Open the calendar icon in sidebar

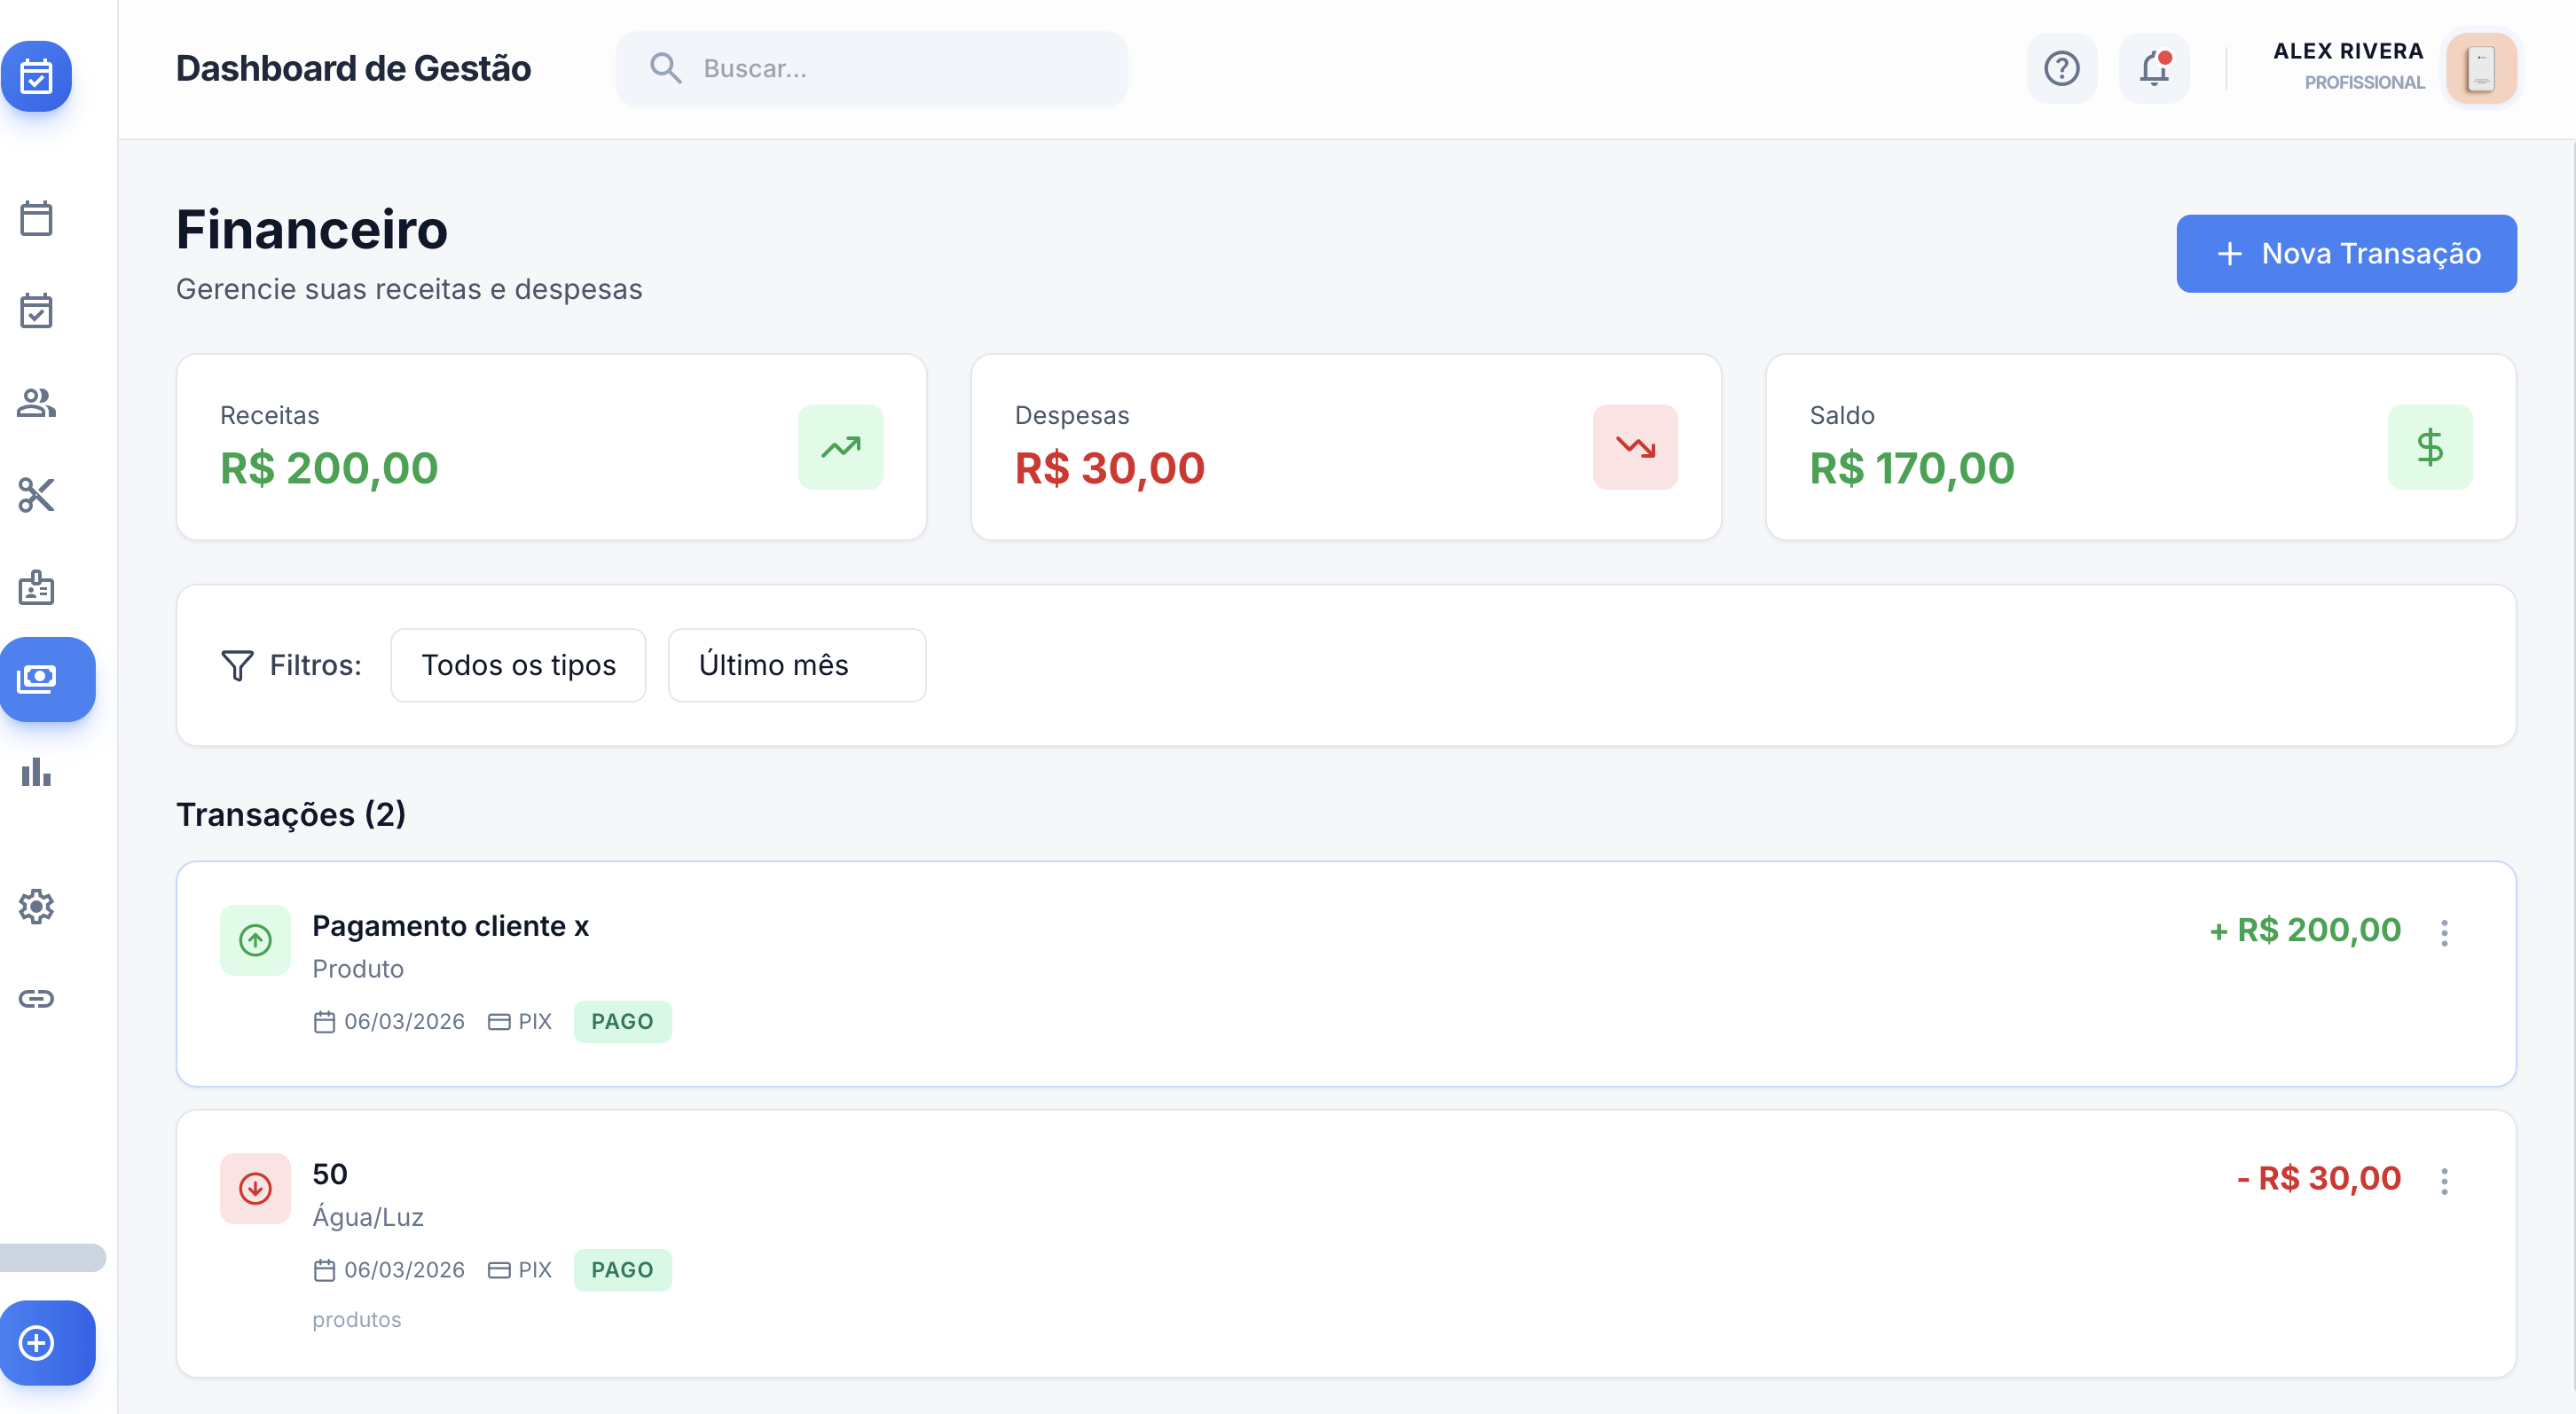coord(36,218)
